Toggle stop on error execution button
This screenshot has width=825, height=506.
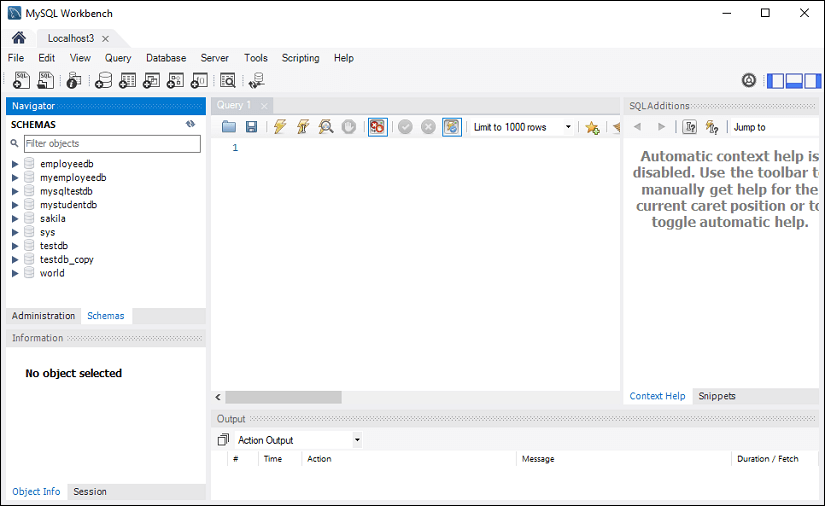(x=378, y=127)
